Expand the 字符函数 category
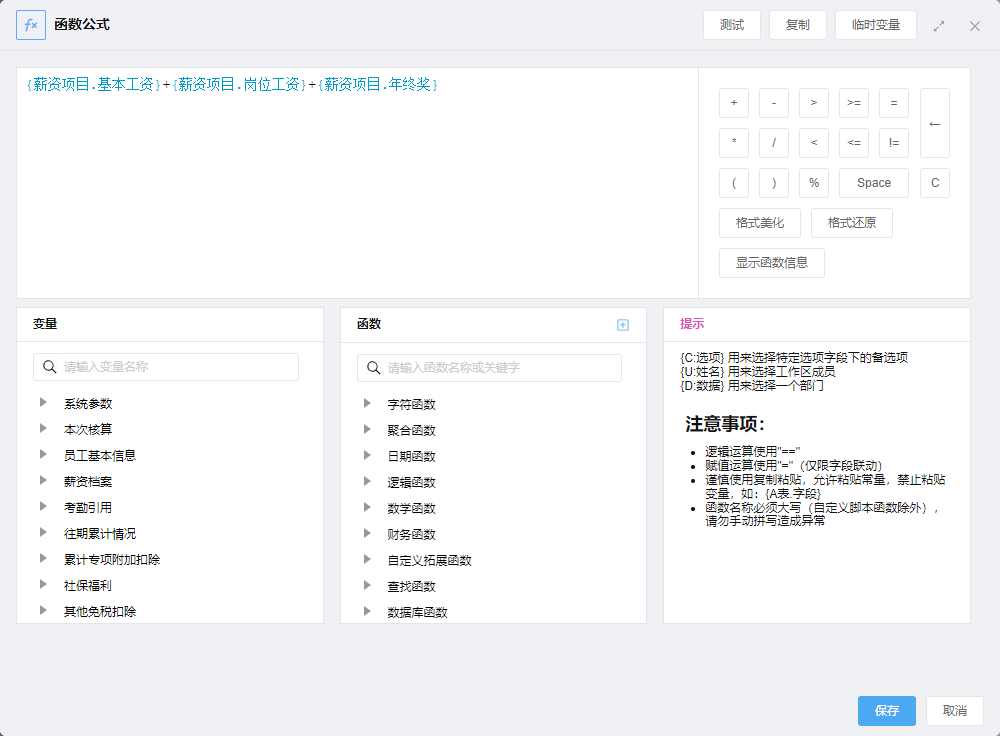 pos(367,403)
